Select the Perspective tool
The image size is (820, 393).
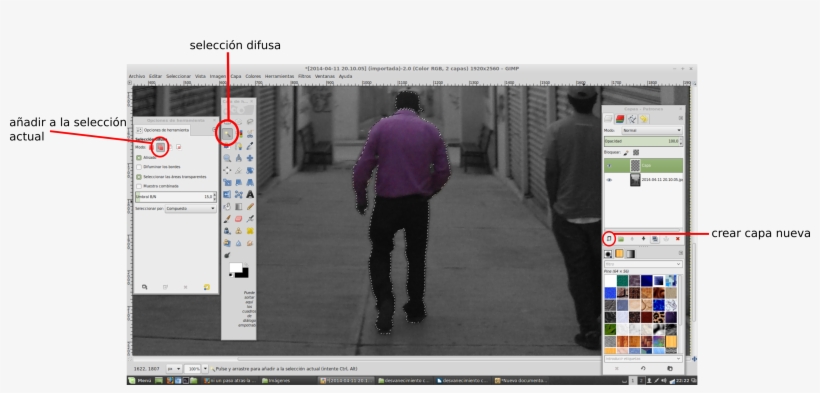tap(250, 182)
